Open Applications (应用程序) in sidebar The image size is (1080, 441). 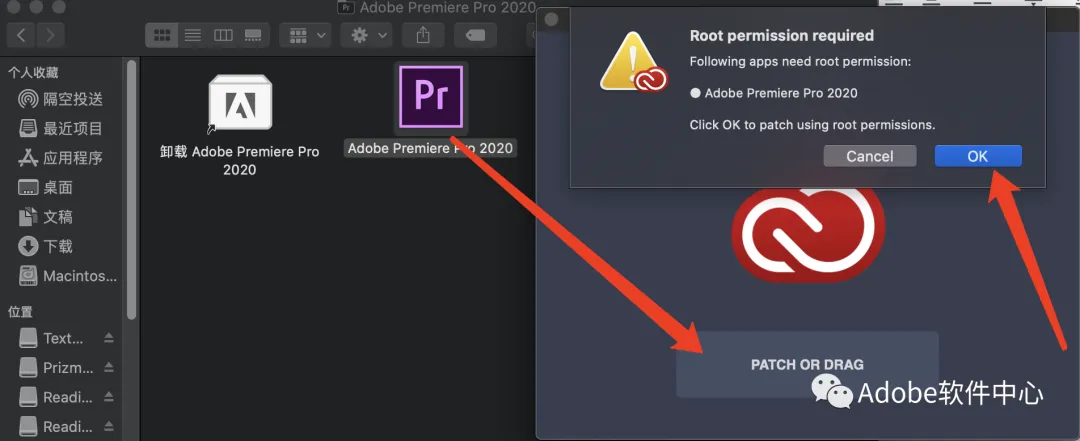click(x=72, y=158)
